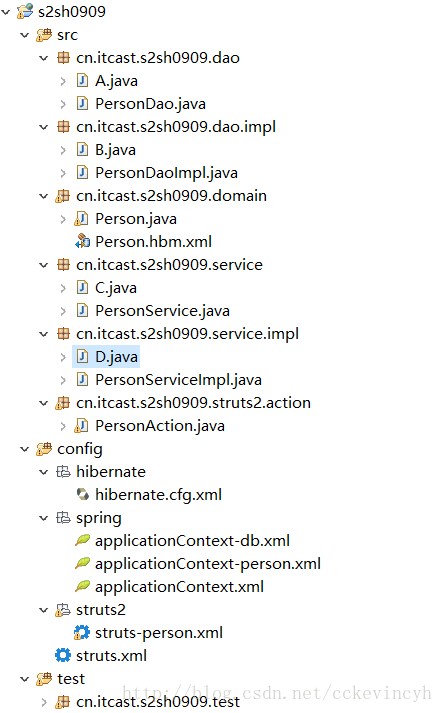Expand the PersonDao.java node
Viewport: 443px width, 713px height.
[x=63, y=104]
